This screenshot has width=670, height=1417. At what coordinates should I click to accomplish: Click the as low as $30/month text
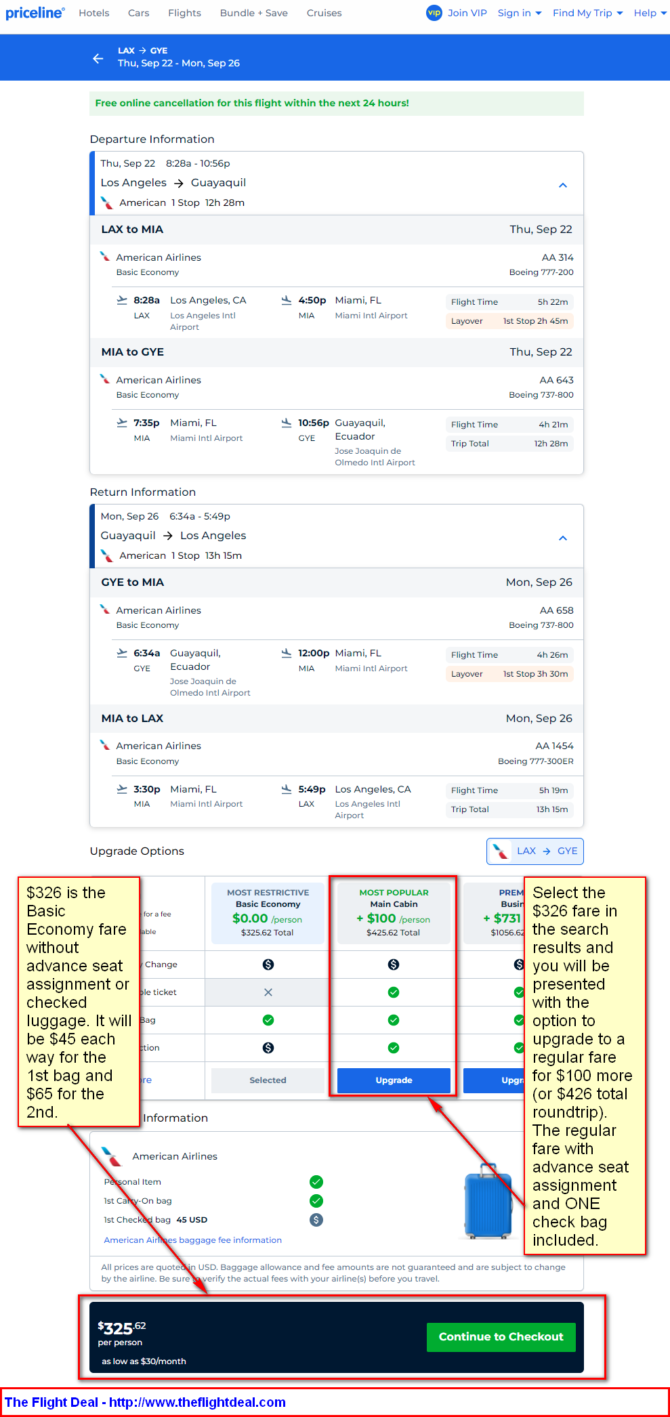143,1361
